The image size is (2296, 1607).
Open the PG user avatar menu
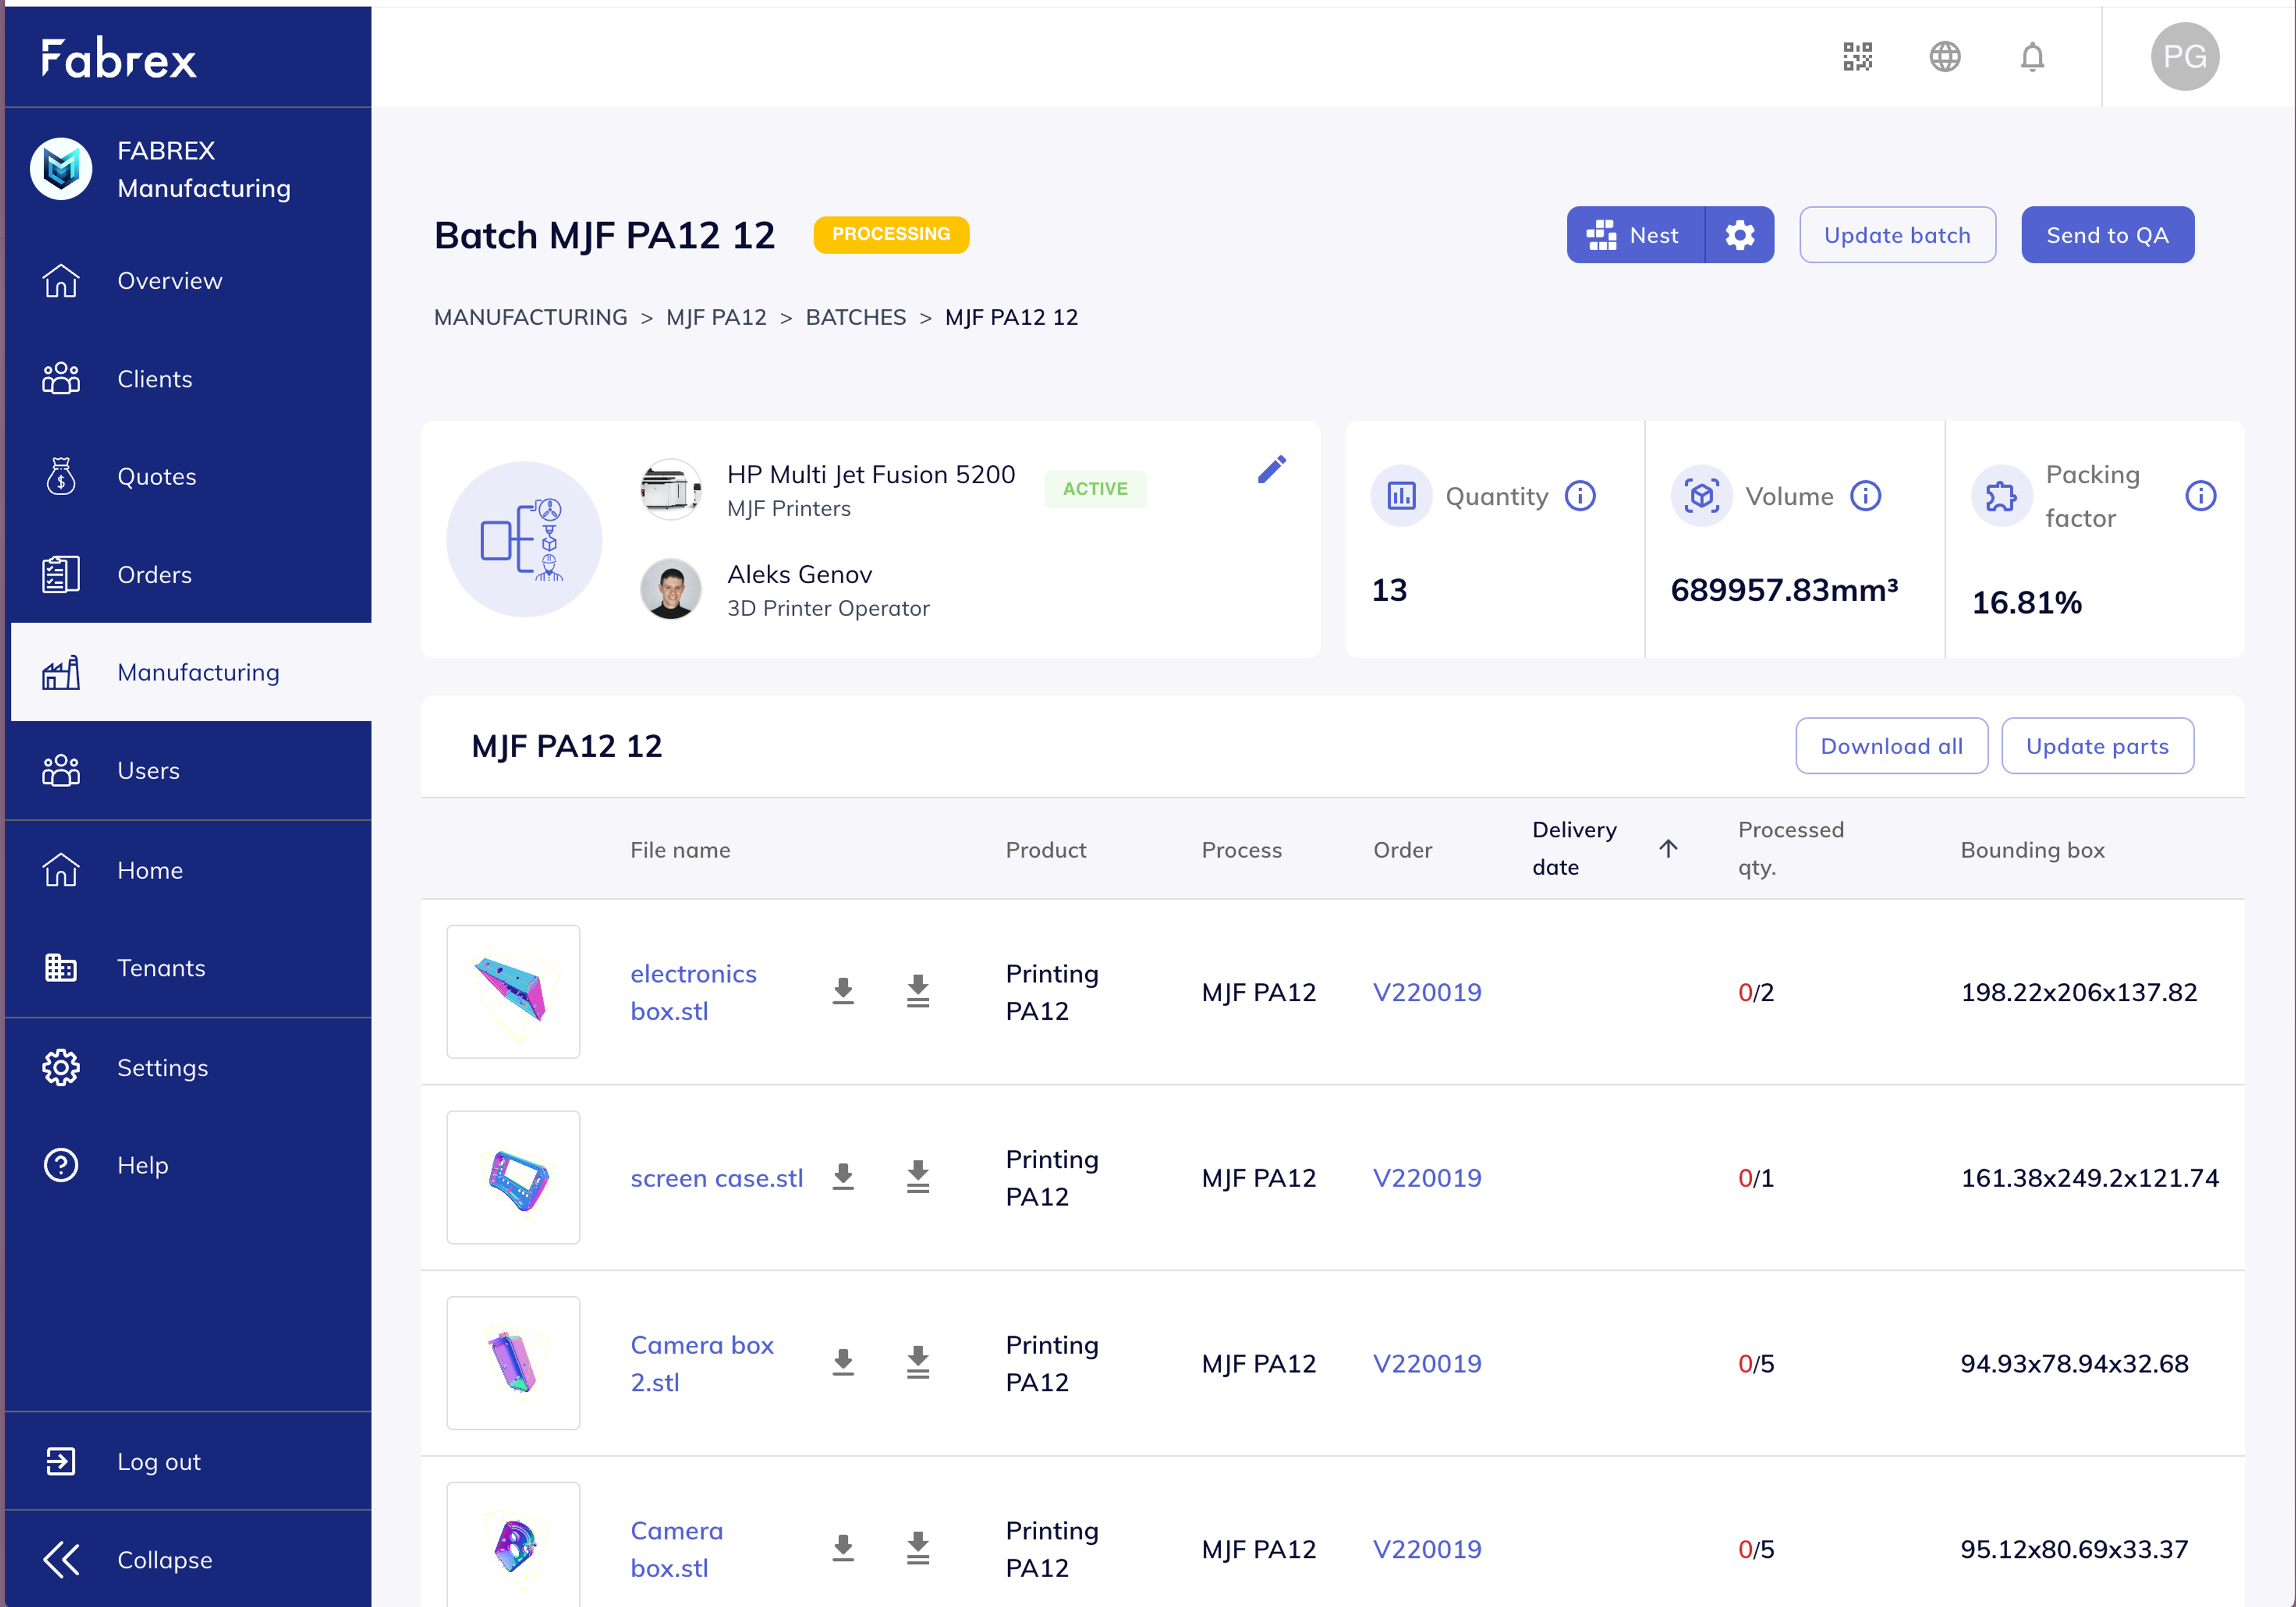pos(2184,57)
